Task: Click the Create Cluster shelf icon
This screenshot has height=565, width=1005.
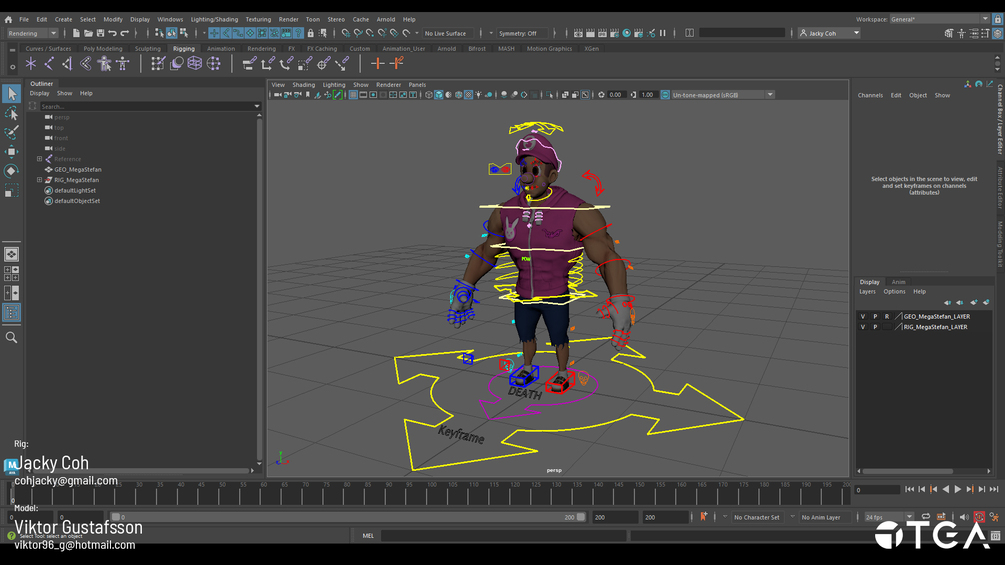Action: pos(213,63)
